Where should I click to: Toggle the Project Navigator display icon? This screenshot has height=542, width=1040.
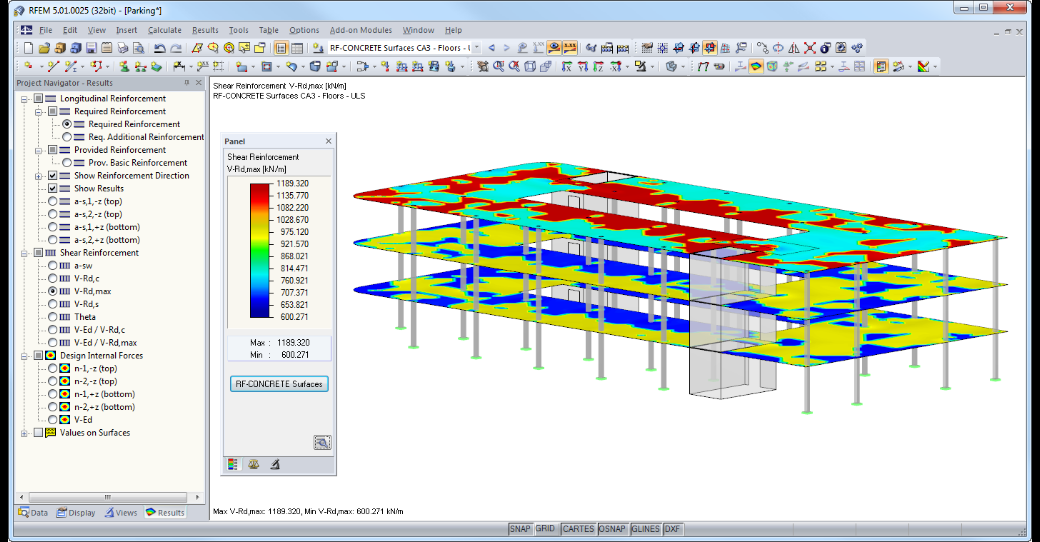[x=281, y=48]
